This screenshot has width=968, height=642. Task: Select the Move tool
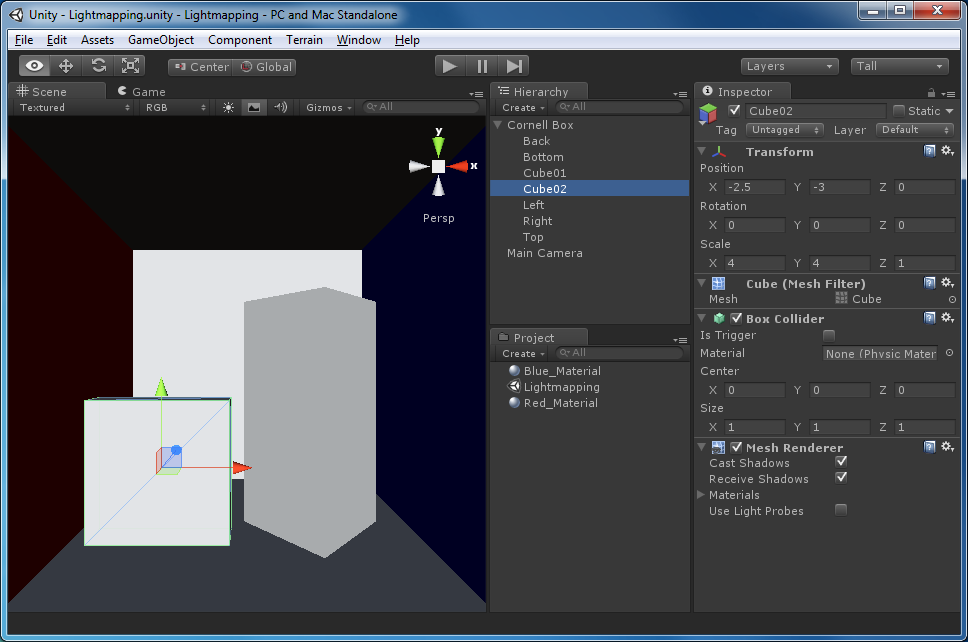[66, 66]
